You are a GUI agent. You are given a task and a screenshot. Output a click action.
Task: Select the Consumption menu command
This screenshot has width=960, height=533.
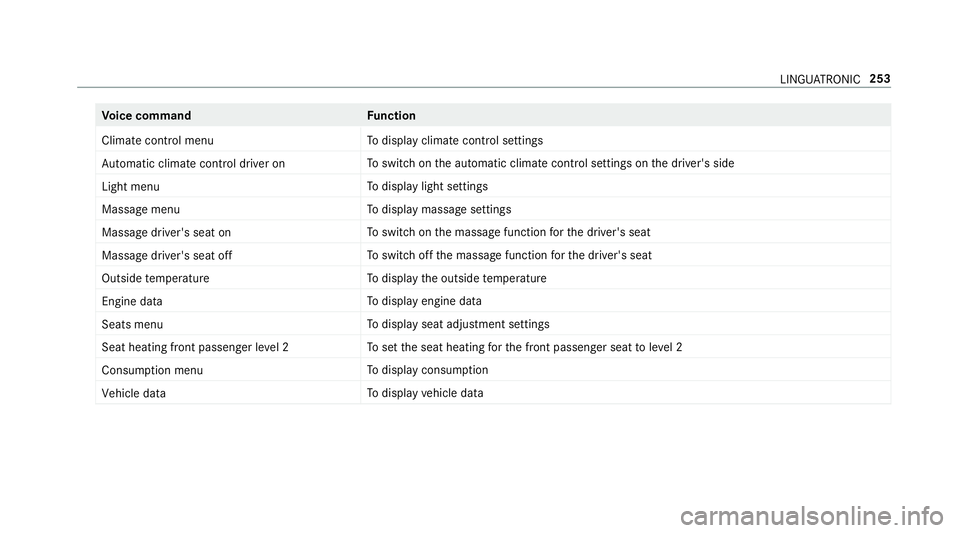click(152, 370)
